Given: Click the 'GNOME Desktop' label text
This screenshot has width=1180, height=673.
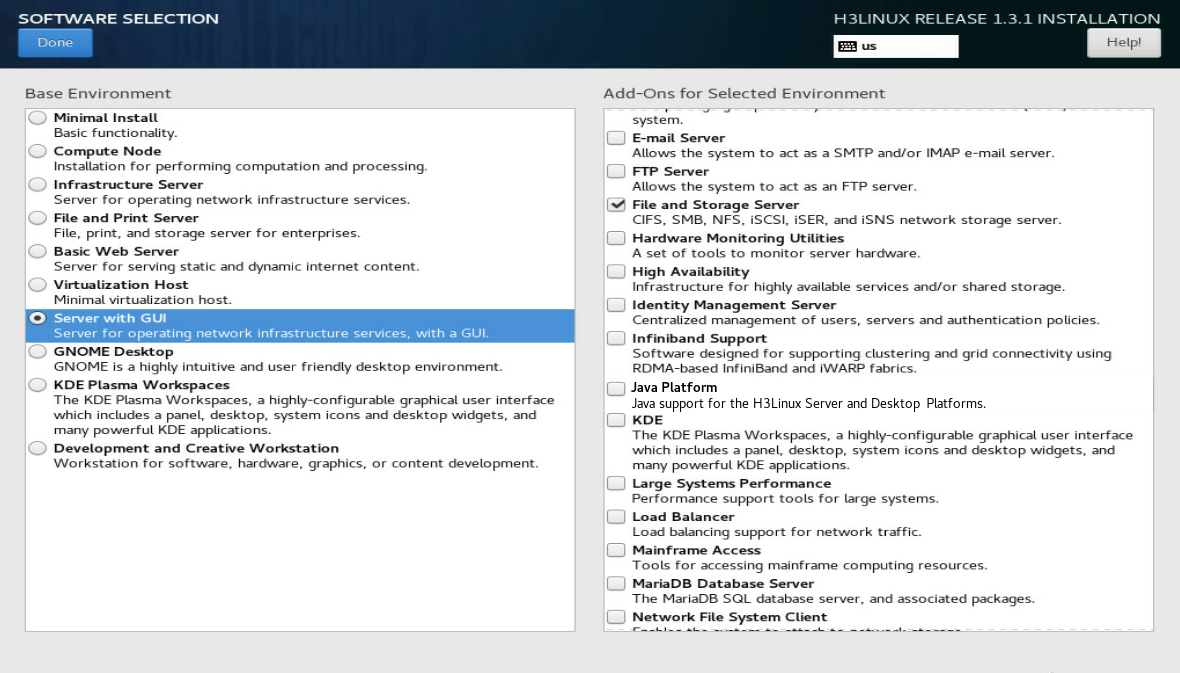Looking at the screenshot, I should (x=114, y=352).
